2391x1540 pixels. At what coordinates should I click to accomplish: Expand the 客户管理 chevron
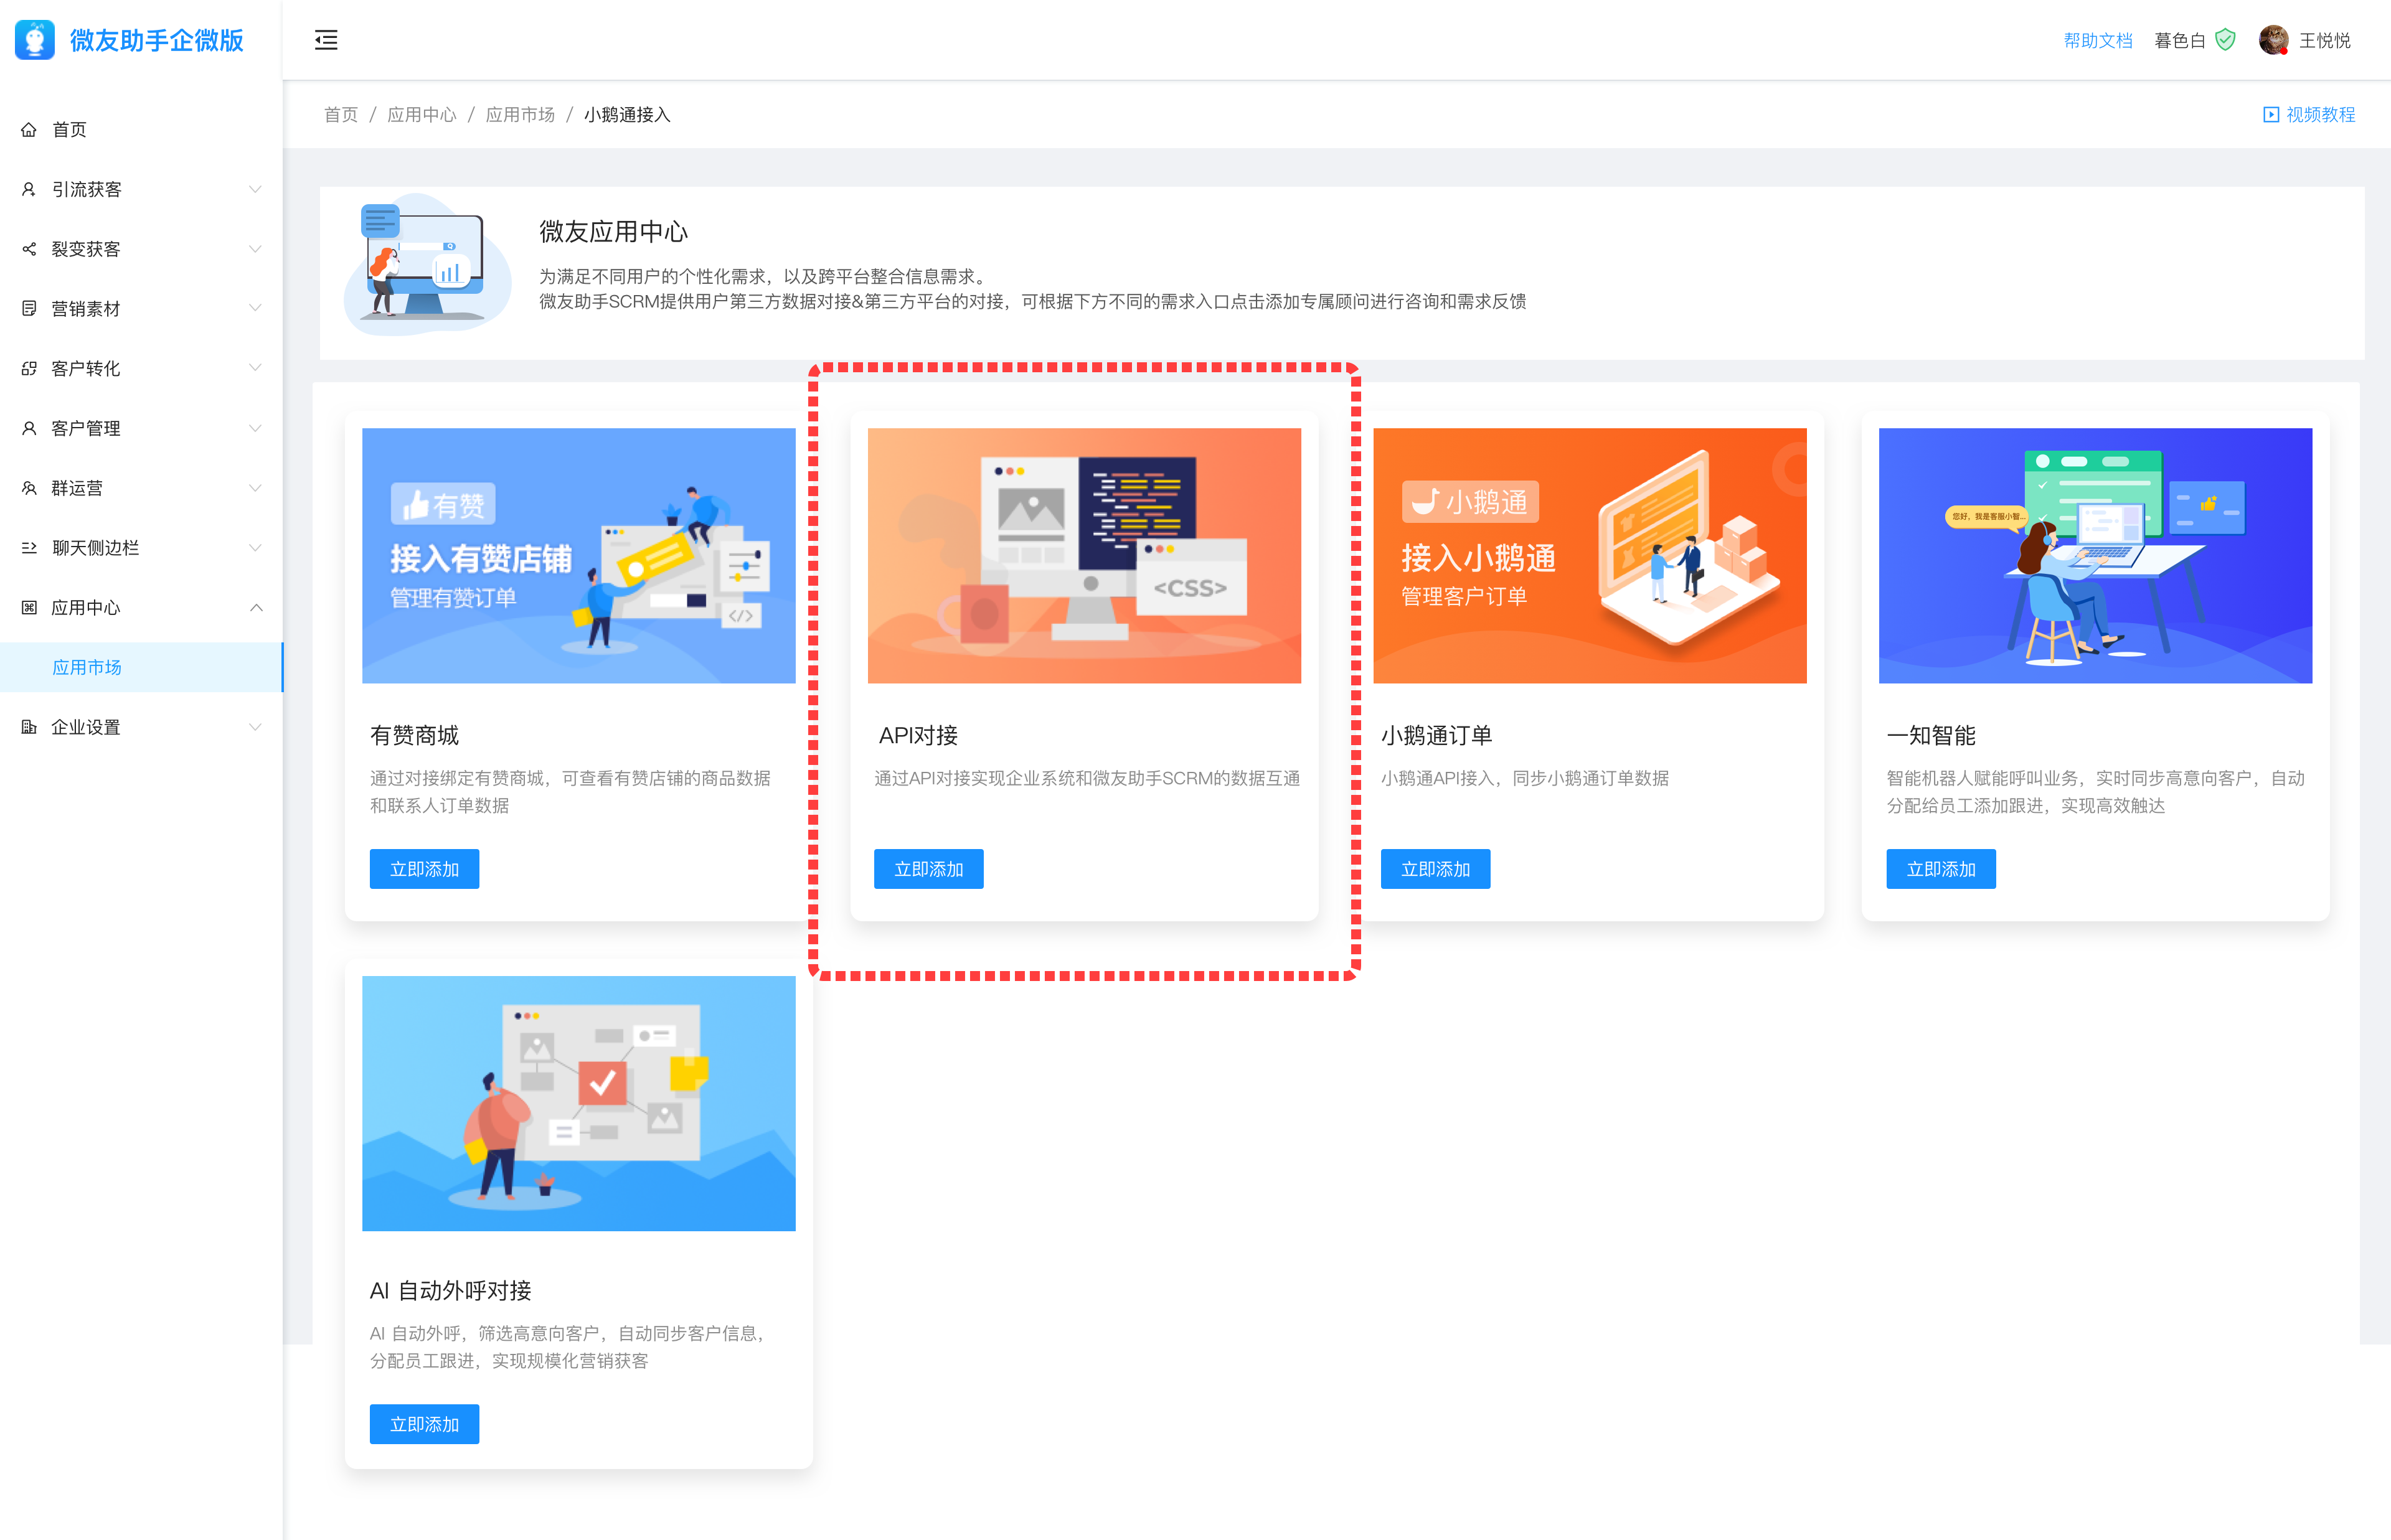[256, 428]
